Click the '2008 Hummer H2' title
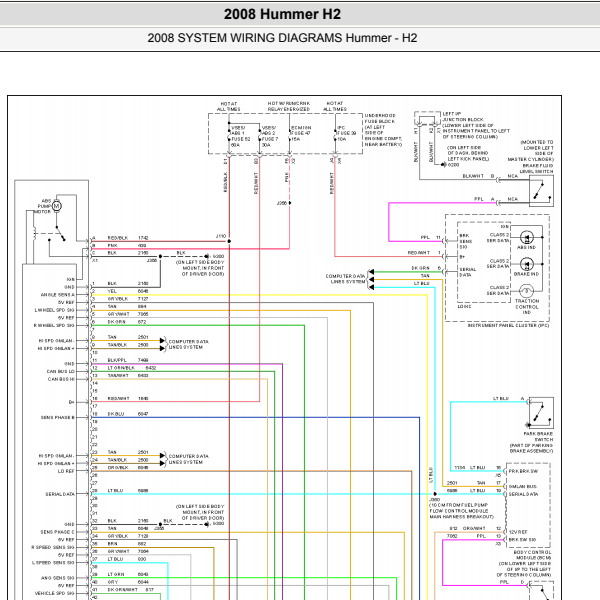 pos(282,14)
